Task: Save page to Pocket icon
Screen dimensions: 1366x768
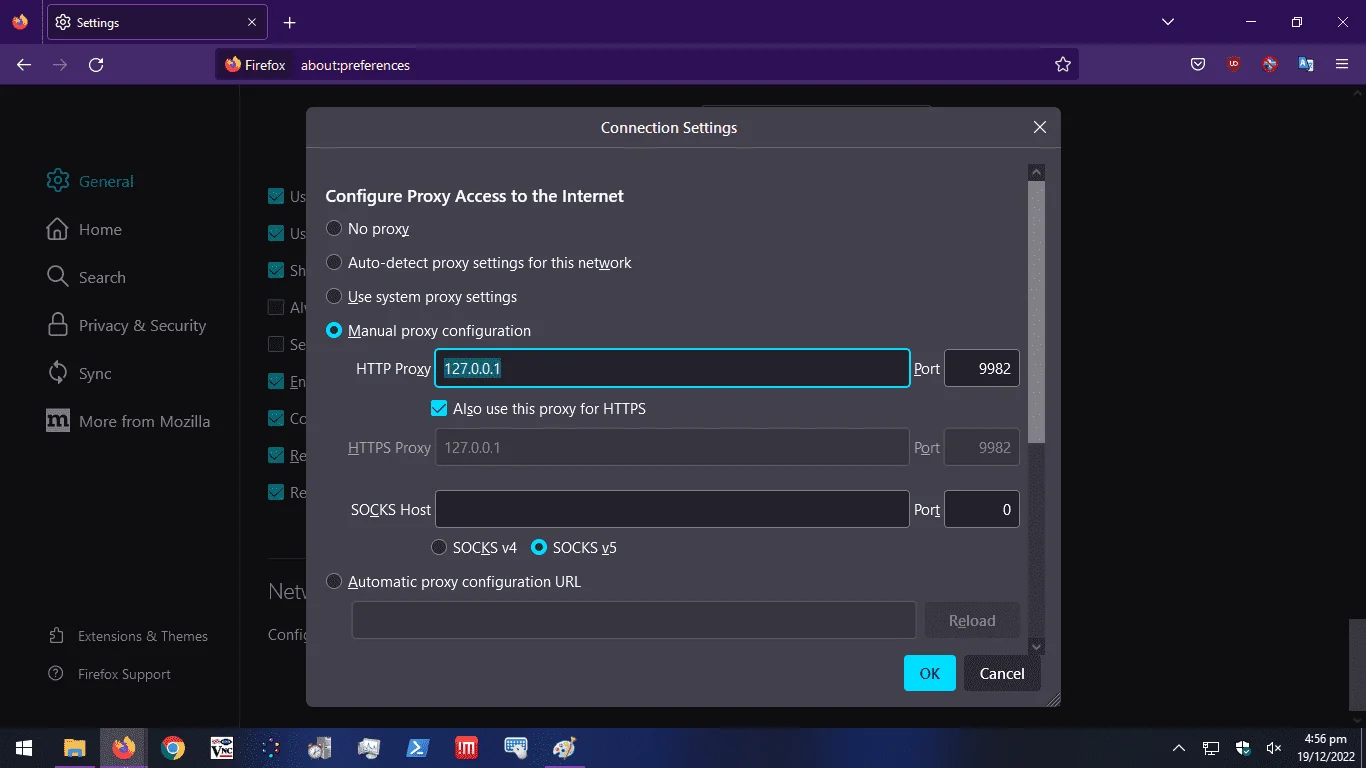Action: [1197, 65]
